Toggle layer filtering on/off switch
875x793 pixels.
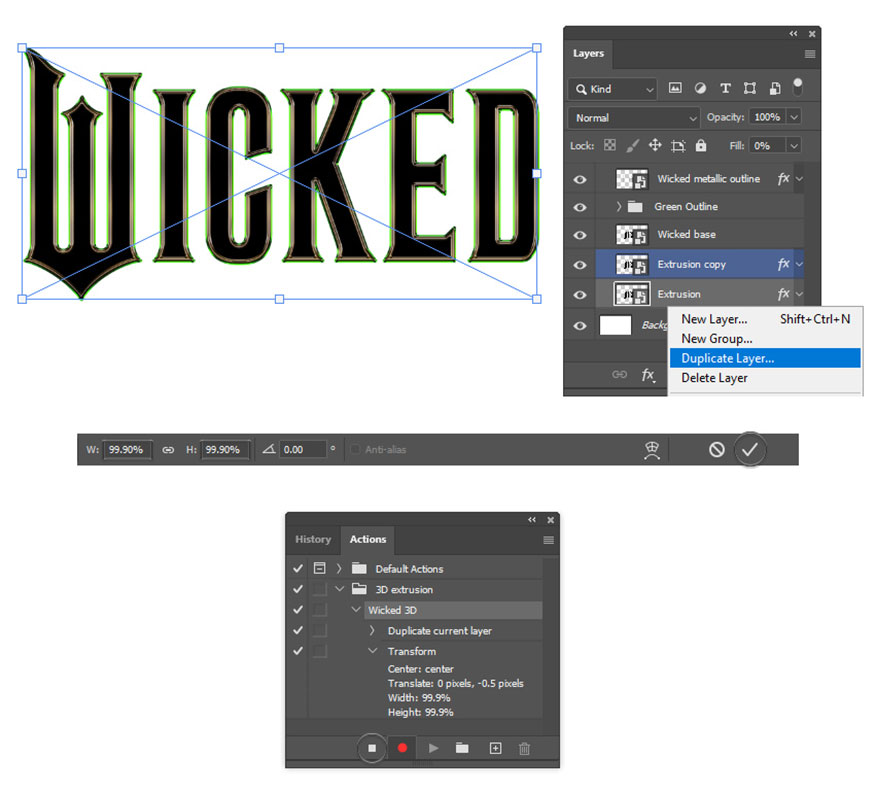[798, 86]
